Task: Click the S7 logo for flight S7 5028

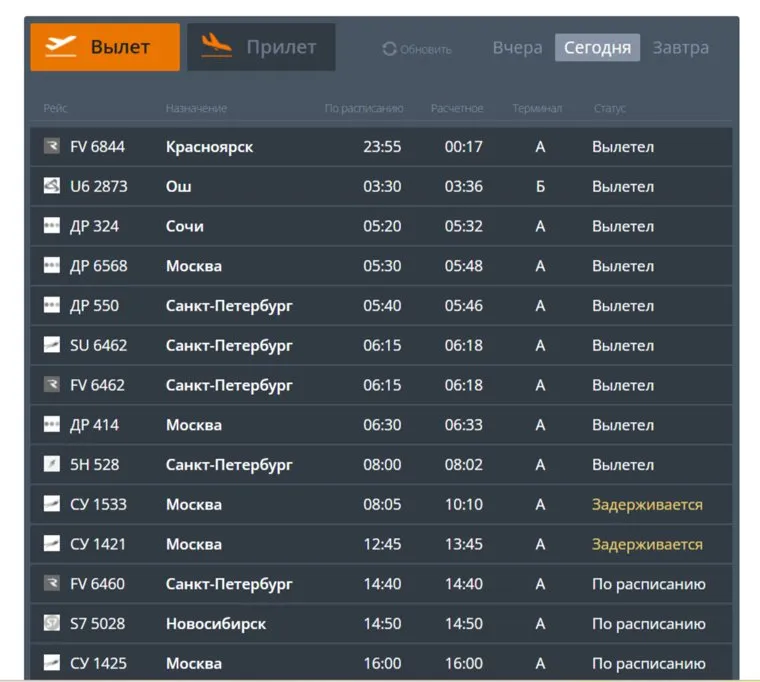Action: click(52, 623)
